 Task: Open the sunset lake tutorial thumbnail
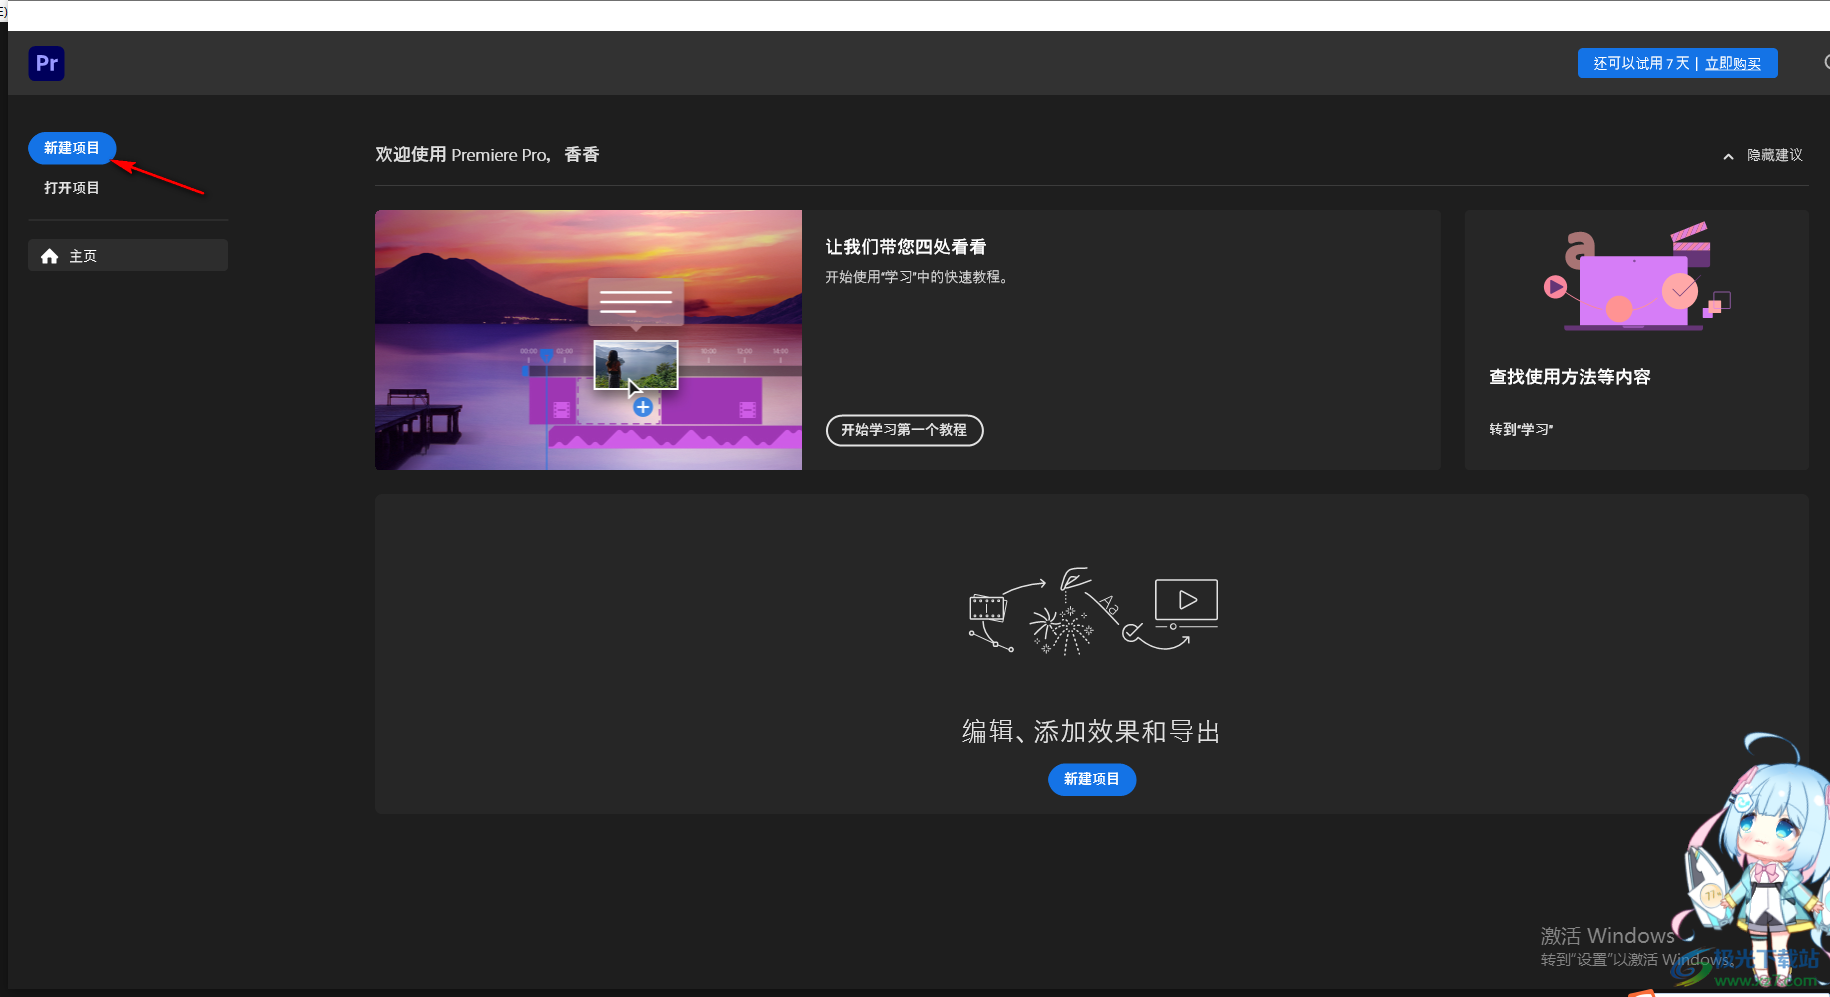pyautogui.click(x=588, y=340)
